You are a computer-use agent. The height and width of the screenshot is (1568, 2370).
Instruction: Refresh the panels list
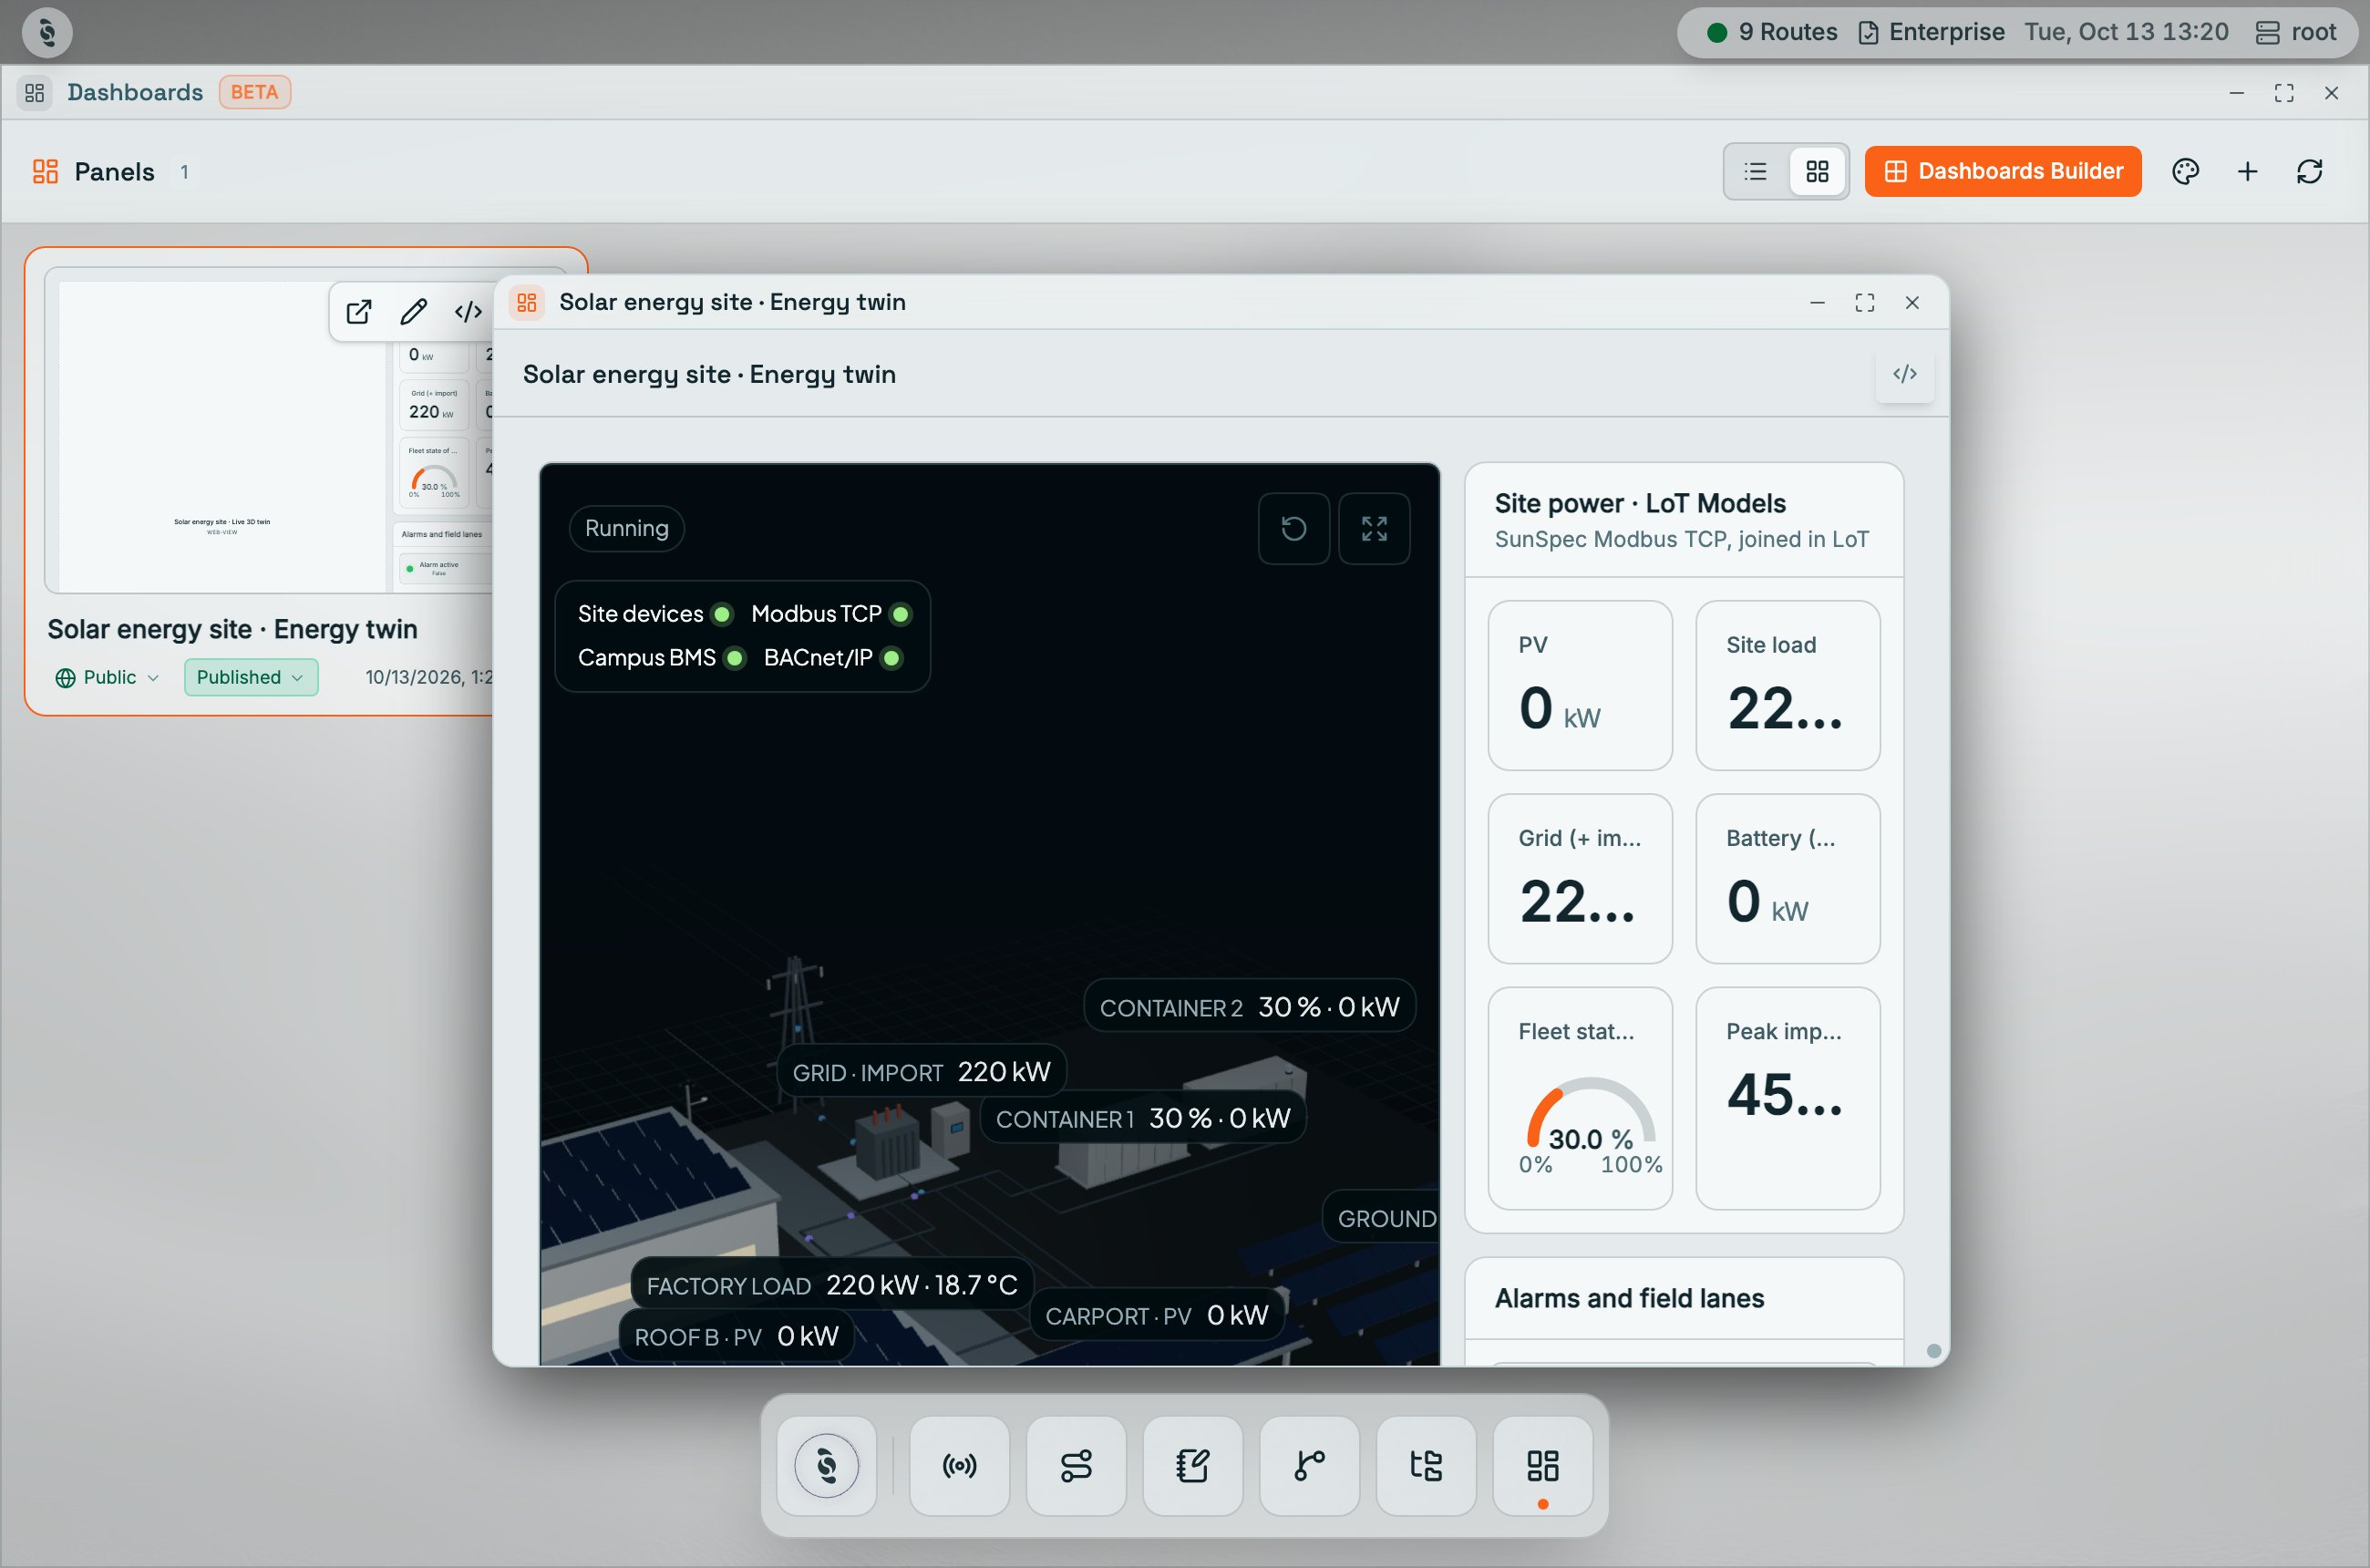[x=2309, y=171]
